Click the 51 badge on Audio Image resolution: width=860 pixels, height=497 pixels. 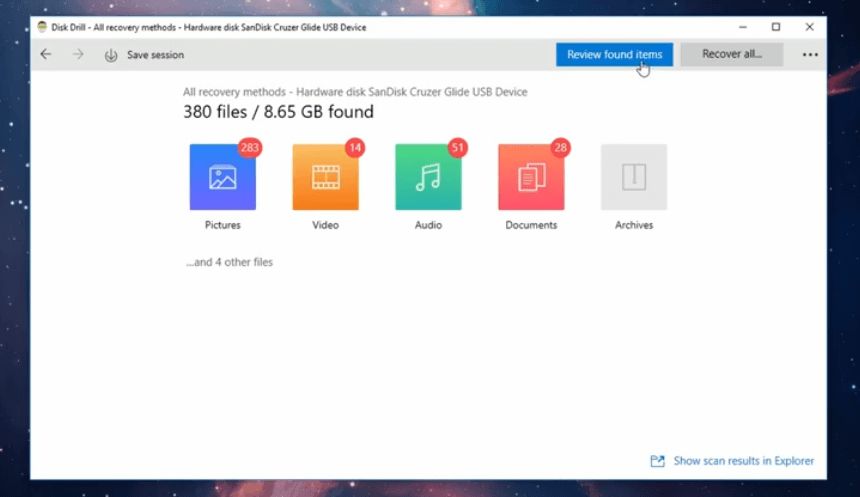[457, 148]
